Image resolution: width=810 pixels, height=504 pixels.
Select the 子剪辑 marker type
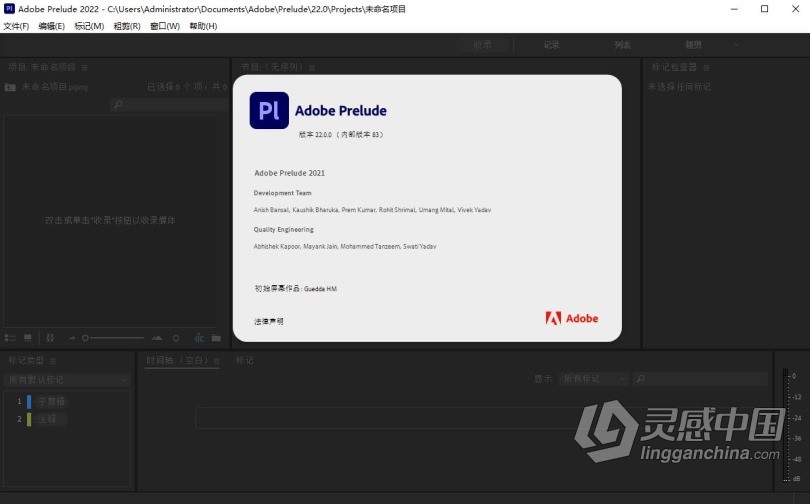click(52, 401)
